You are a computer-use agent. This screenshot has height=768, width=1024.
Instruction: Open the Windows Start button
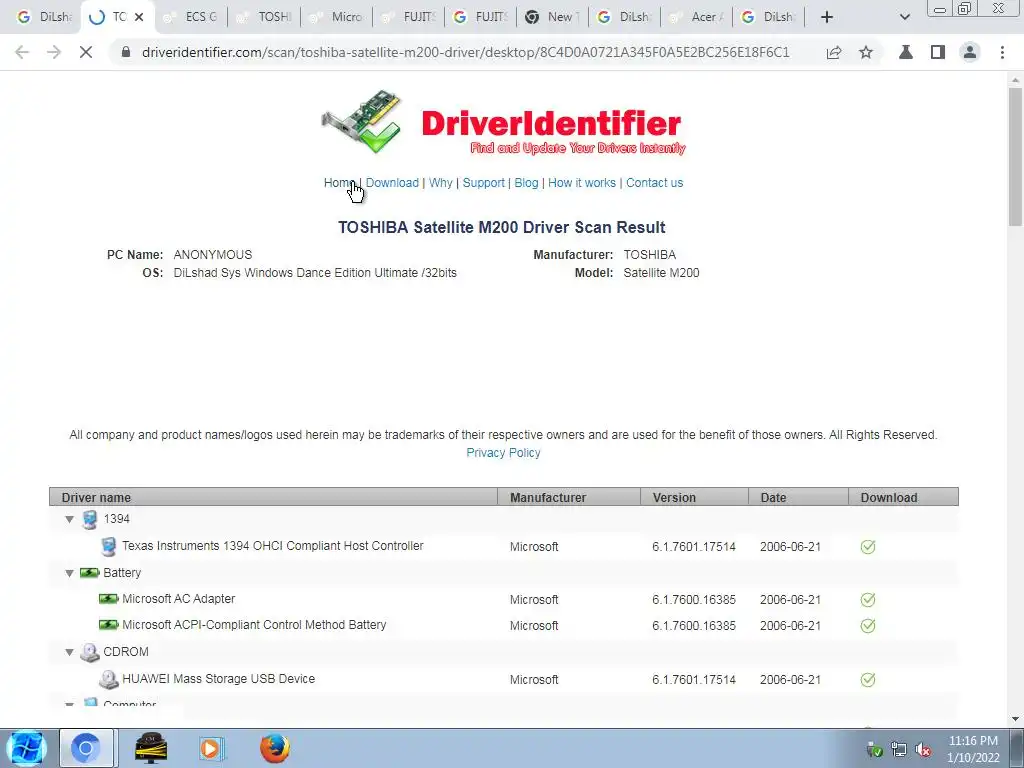tap(26, 748)
